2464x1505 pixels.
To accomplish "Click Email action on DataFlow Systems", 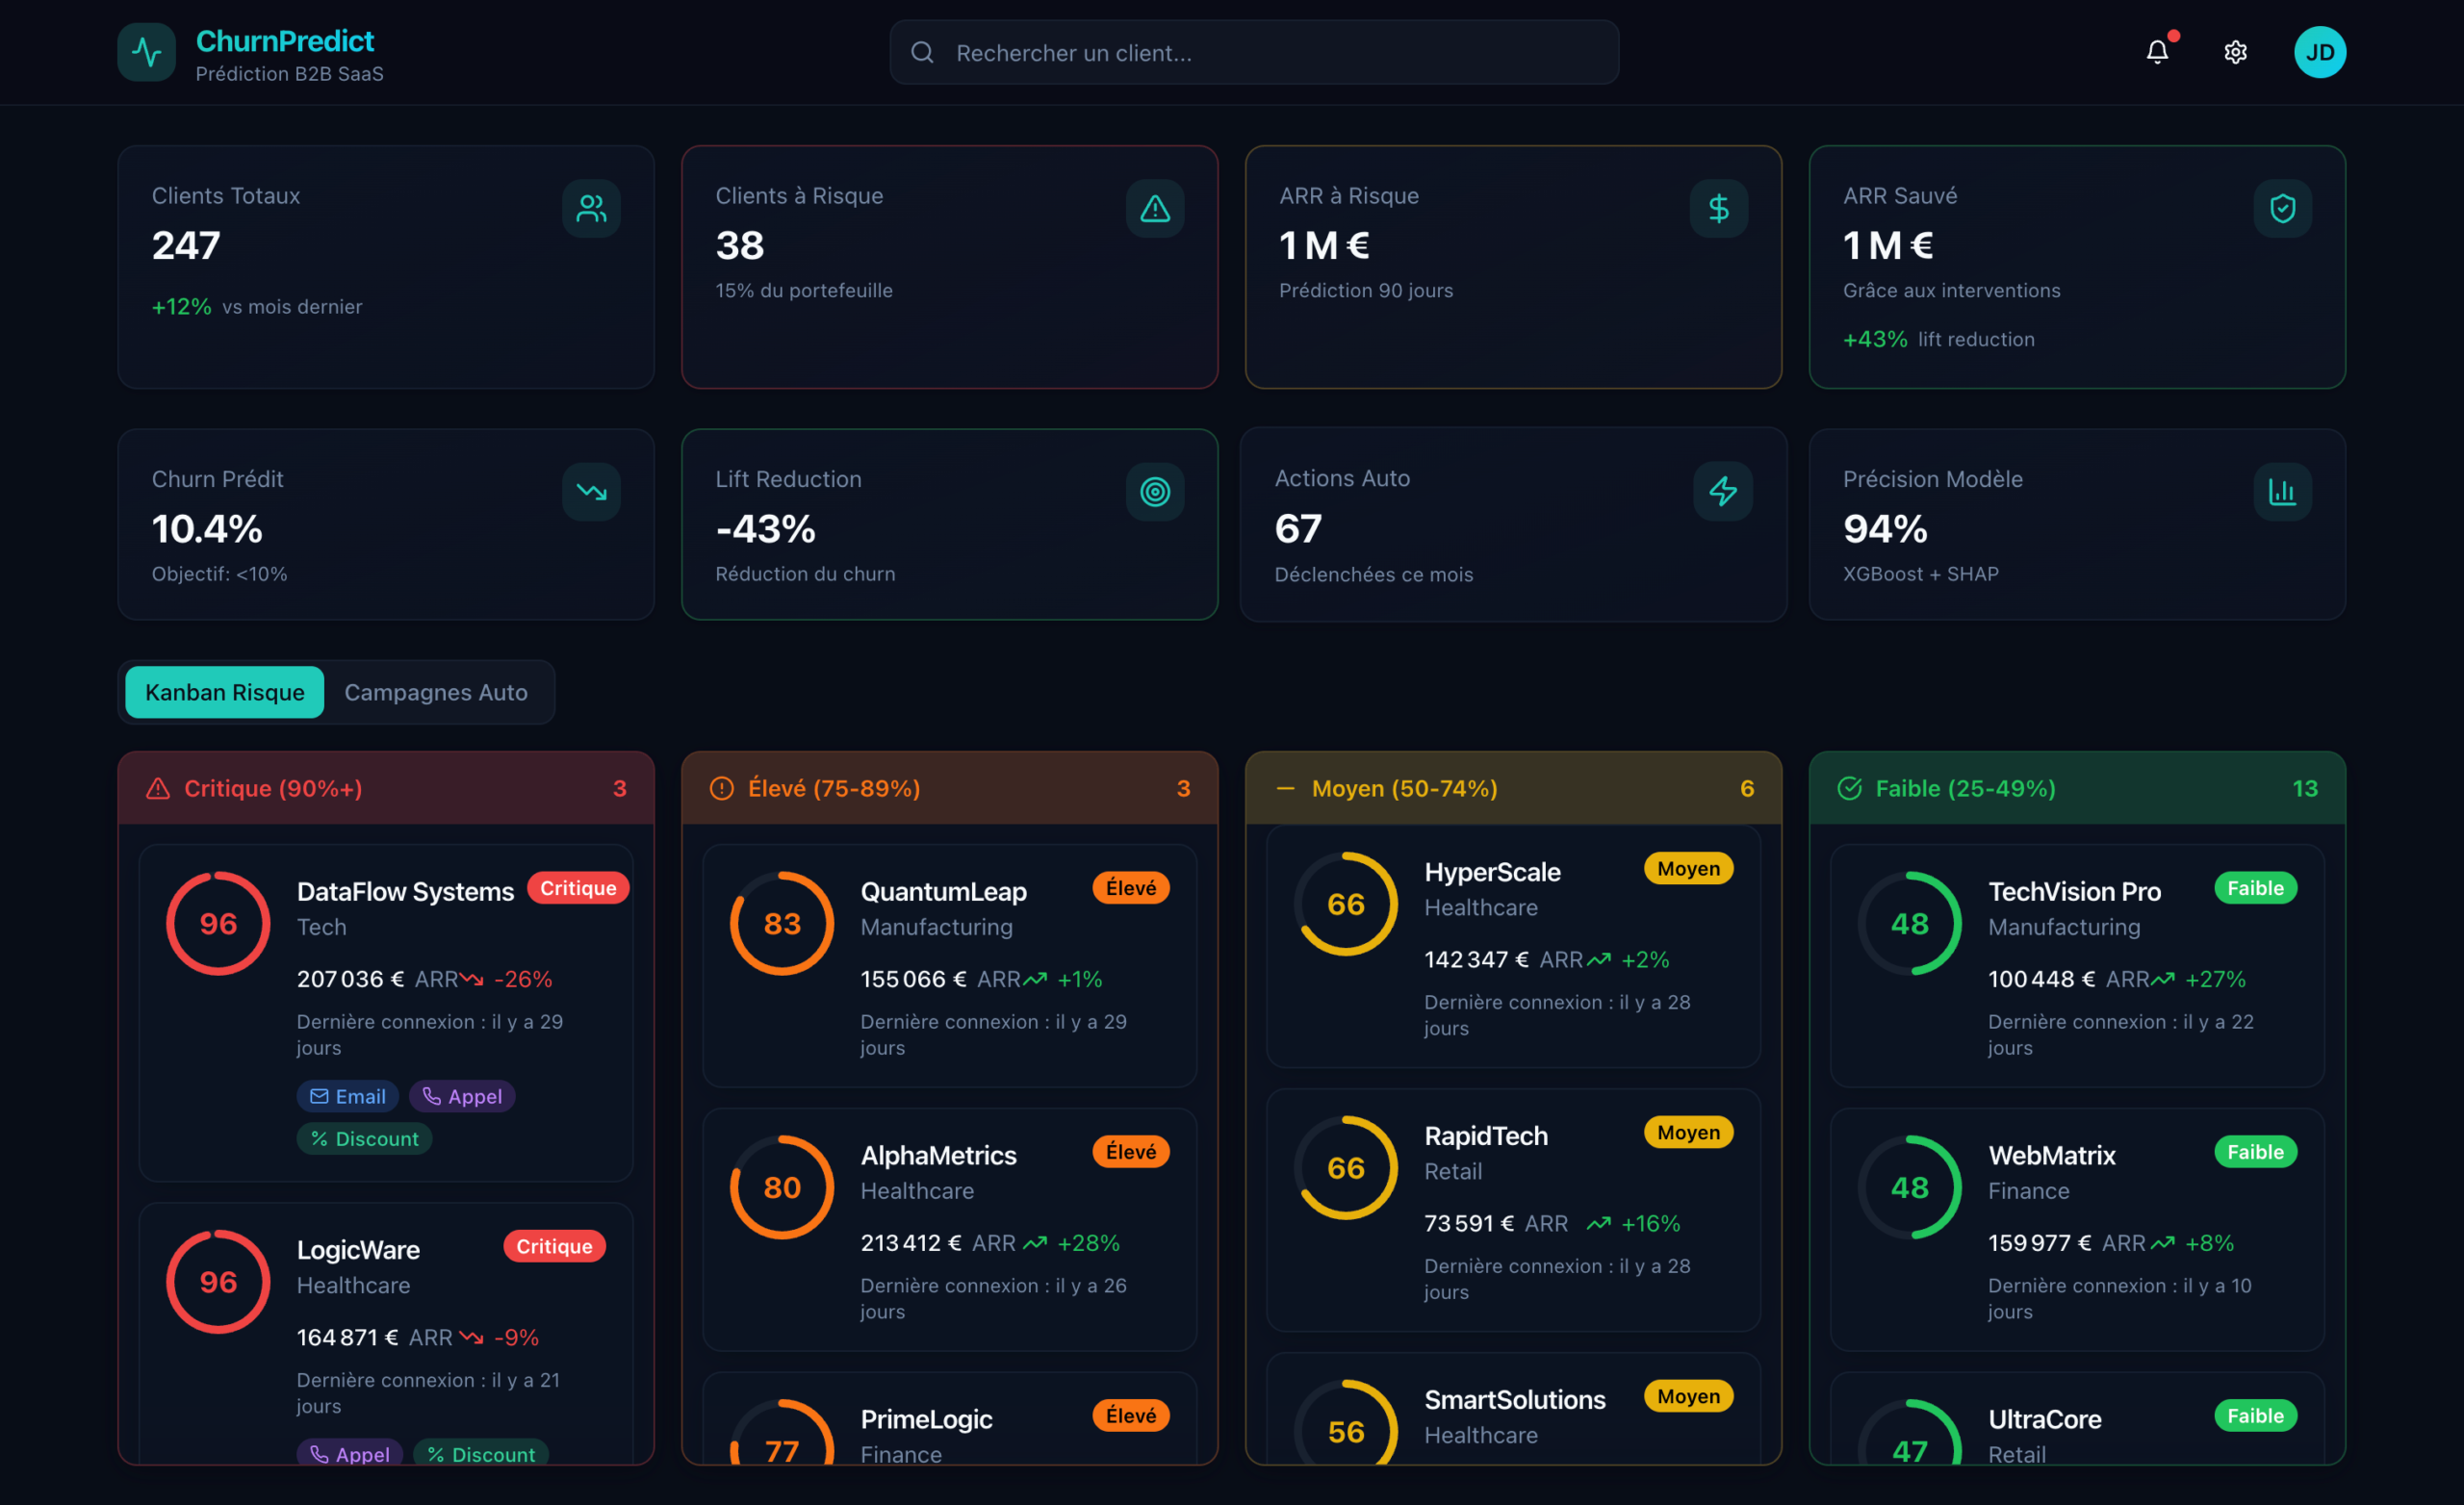I will [347, 1096].
